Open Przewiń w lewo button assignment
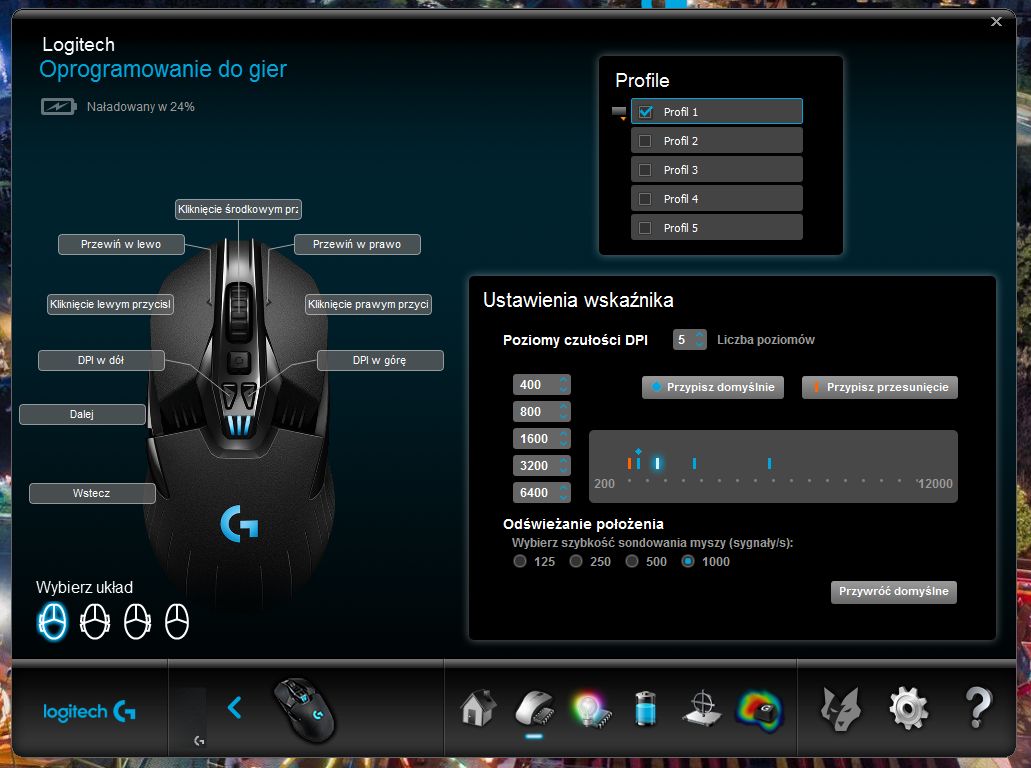1031x768 pixels. tap(121, 244)
